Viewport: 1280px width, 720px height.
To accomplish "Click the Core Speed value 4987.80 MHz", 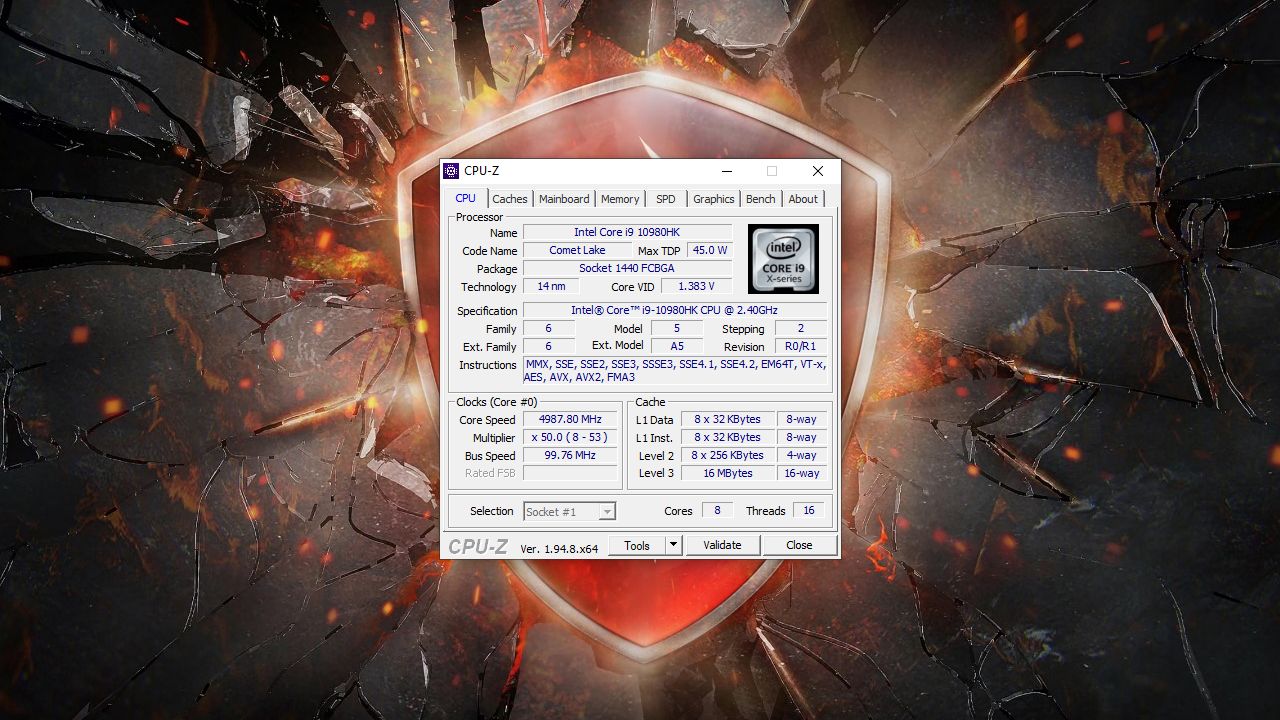I will click(x=570, y=419).
